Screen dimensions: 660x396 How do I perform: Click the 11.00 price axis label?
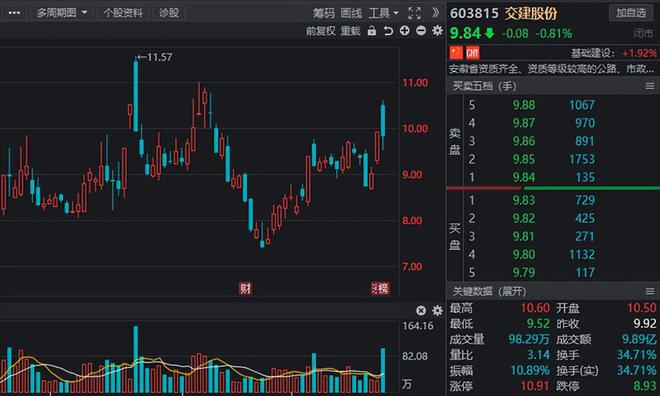coord(415,82)
